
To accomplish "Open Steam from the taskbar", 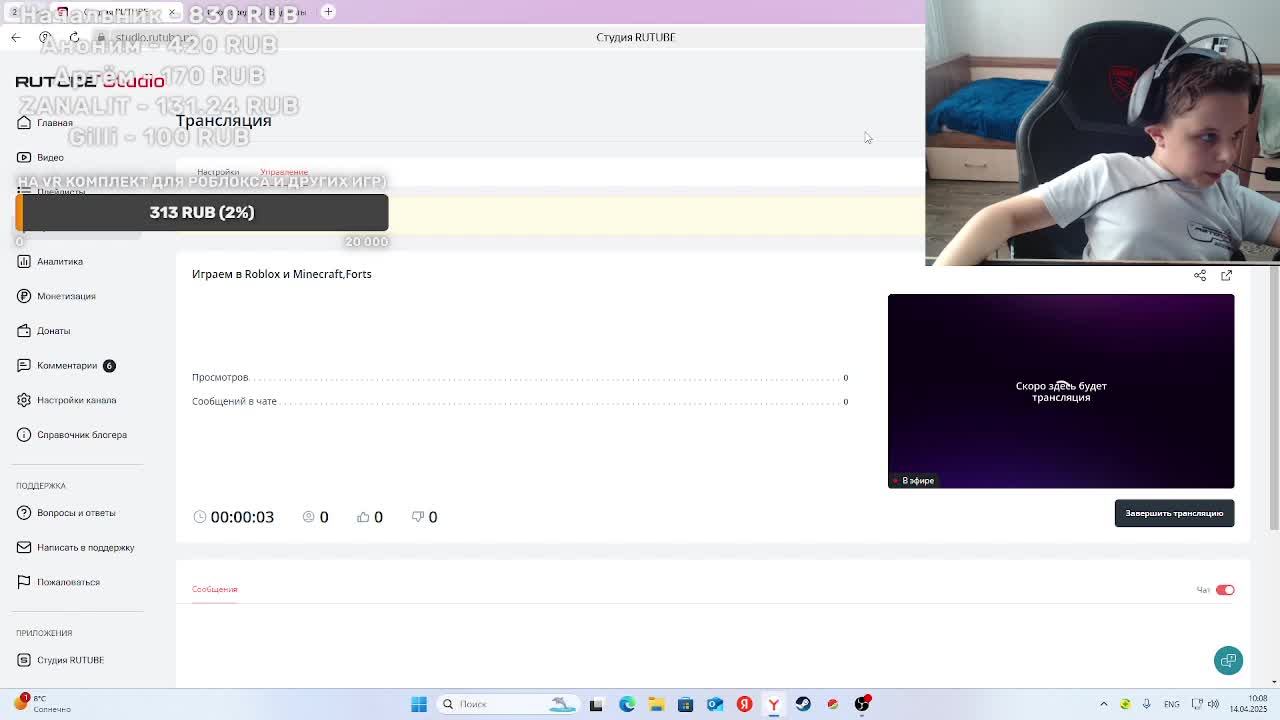I will pyautogui.click(x=803, y=704).
